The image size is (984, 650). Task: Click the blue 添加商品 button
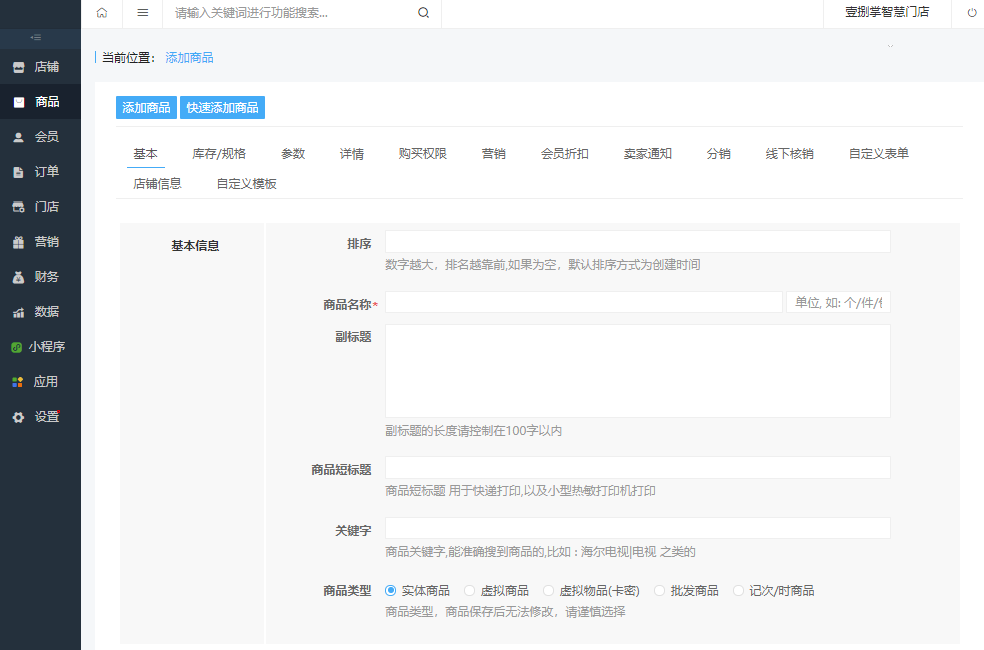[146, 107]
